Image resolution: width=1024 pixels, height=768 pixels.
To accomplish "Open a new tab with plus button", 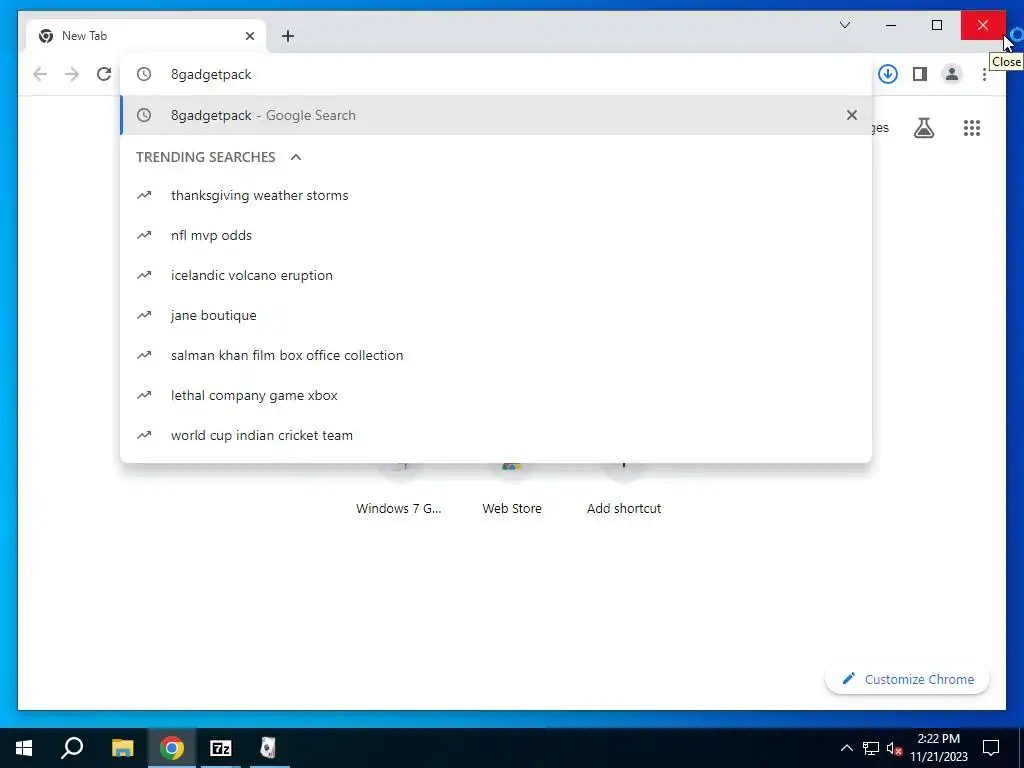I will pos(288,36).
